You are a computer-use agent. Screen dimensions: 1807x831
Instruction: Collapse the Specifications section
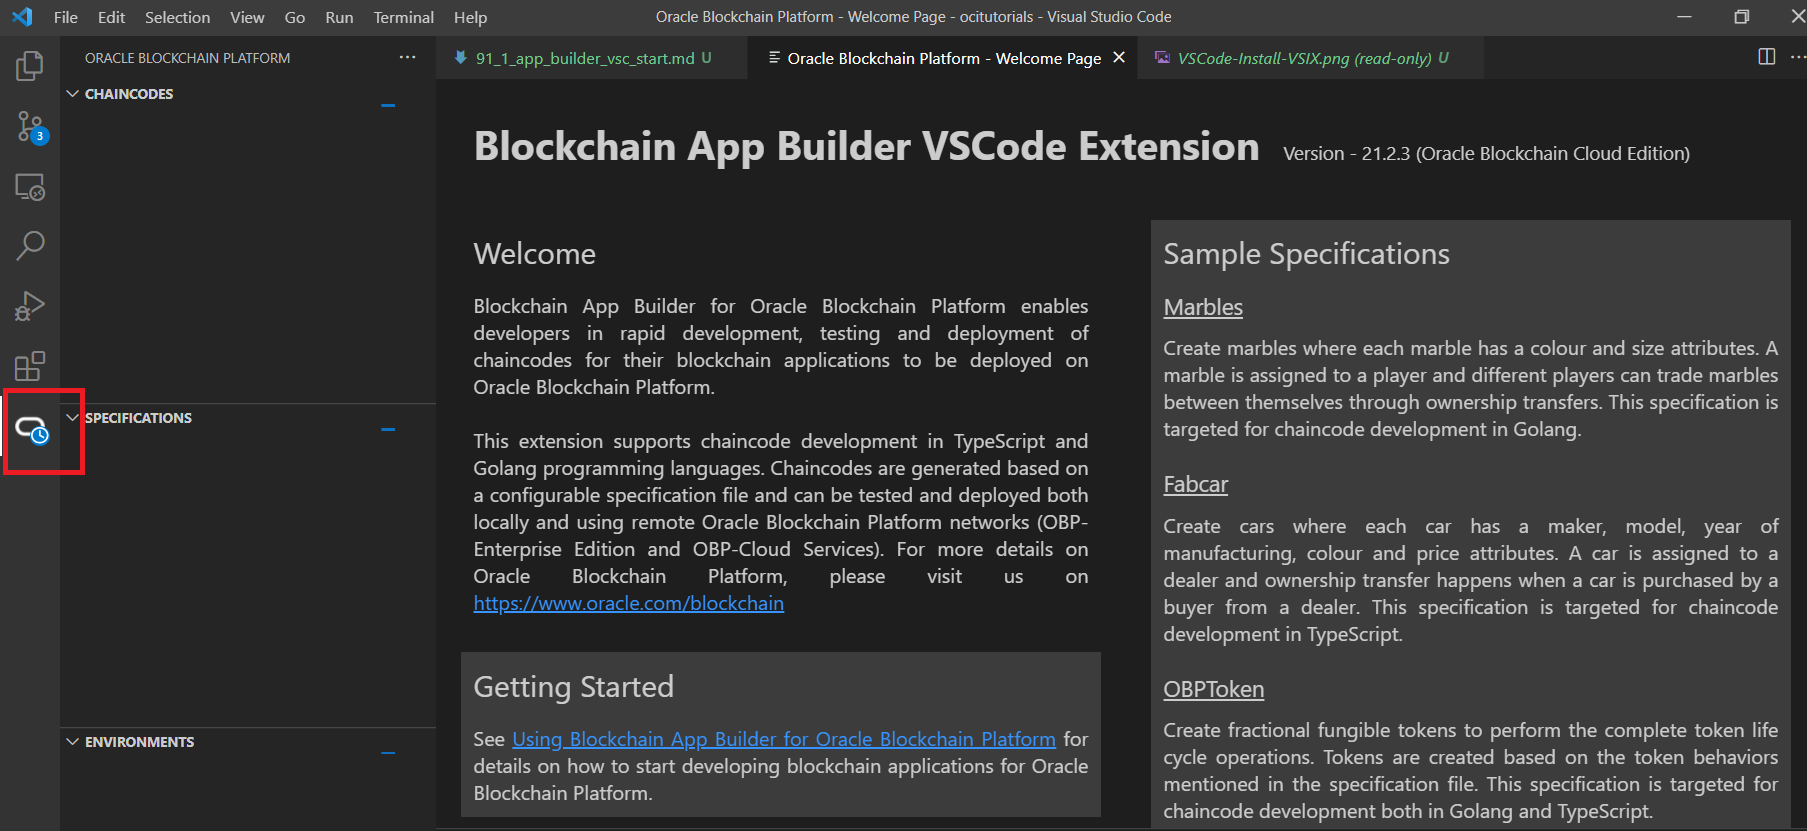[x=73, y=418]
